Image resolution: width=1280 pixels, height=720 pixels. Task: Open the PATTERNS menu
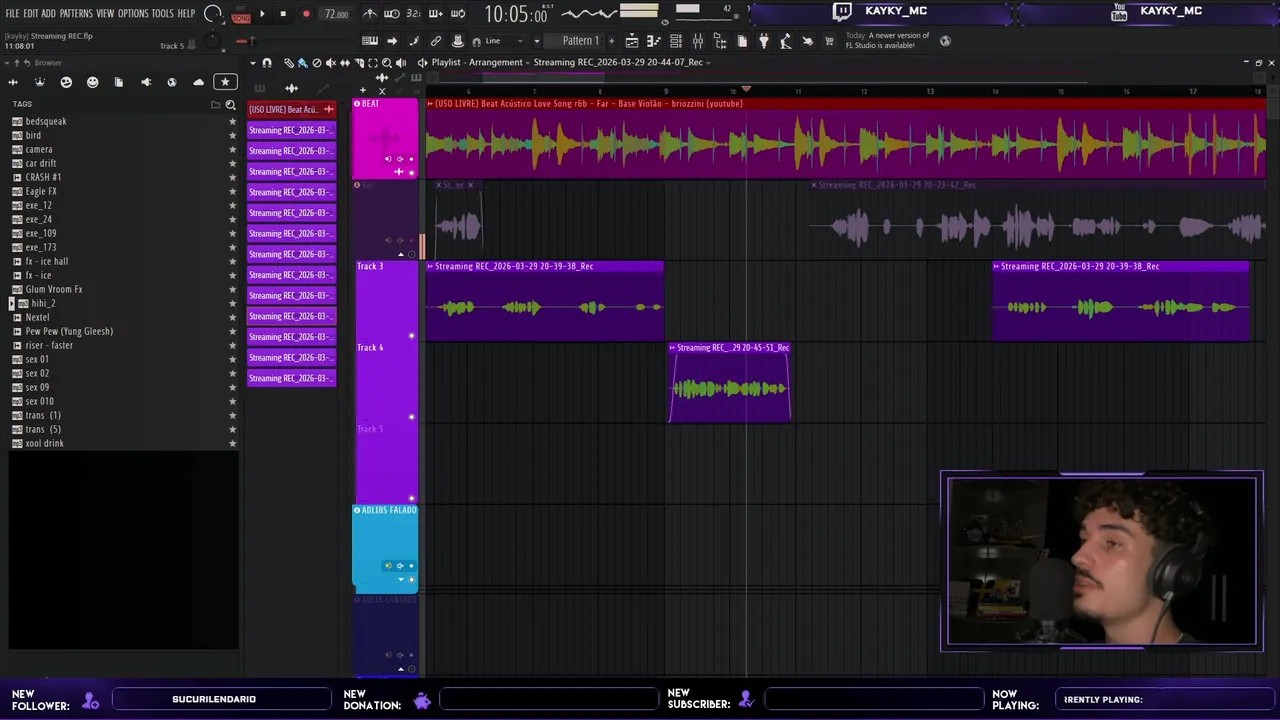[76, 14]
